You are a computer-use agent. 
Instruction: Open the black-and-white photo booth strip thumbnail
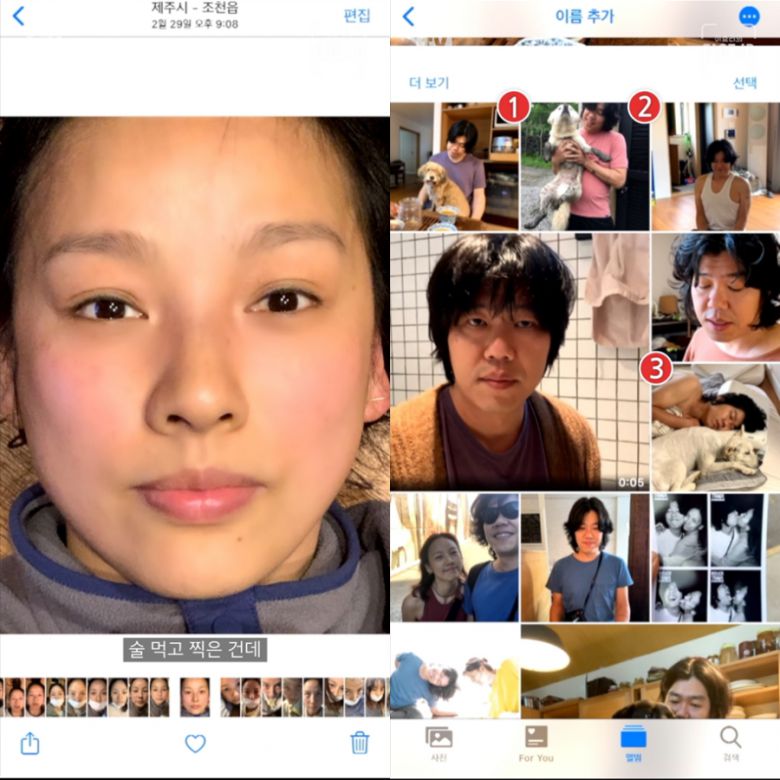click(x=716, y=557)
